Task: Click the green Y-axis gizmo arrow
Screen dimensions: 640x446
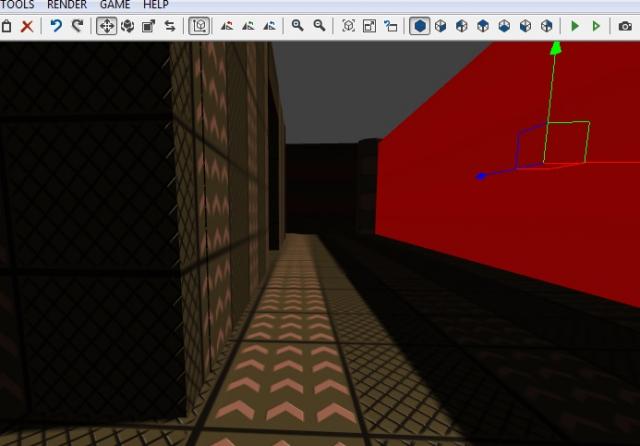Action: [x=555, y=48]
